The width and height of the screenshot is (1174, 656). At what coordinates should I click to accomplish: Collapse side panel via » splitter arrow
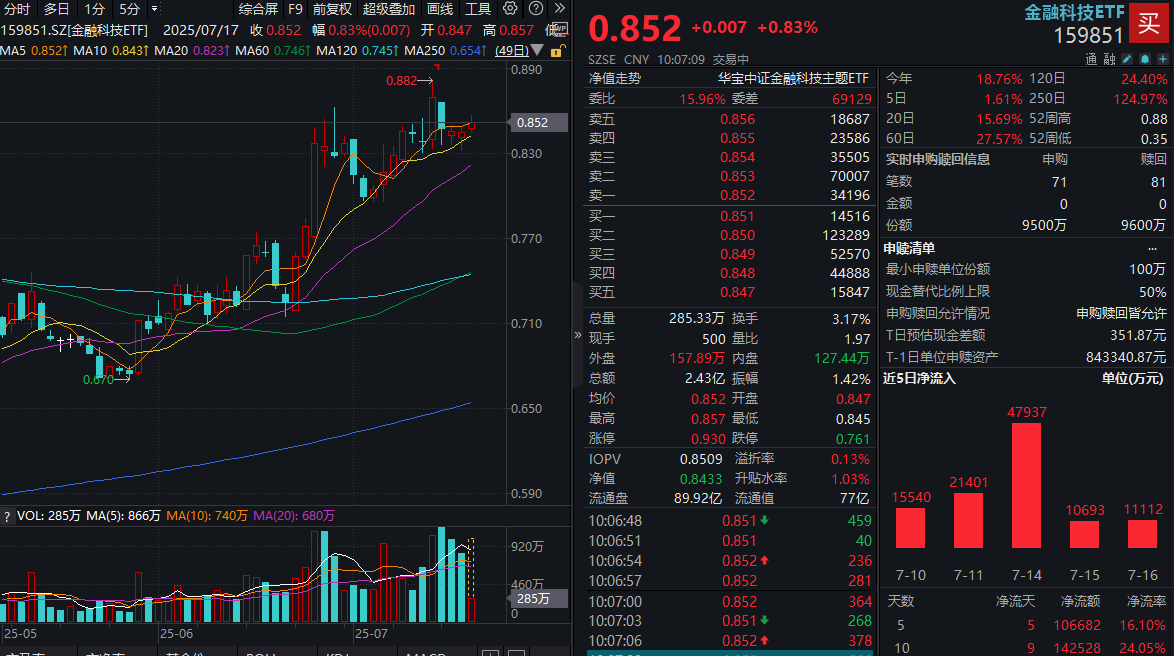tap(577, 335)
